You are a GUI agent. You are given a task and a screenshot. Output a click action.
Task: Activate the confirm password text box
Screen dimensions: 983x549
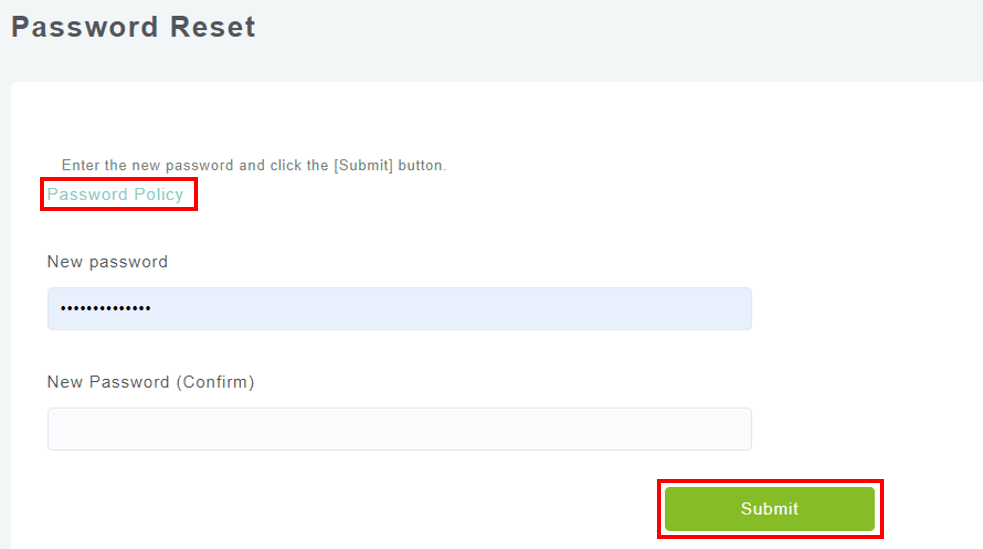pyautogui.click(x=399, y=429)
